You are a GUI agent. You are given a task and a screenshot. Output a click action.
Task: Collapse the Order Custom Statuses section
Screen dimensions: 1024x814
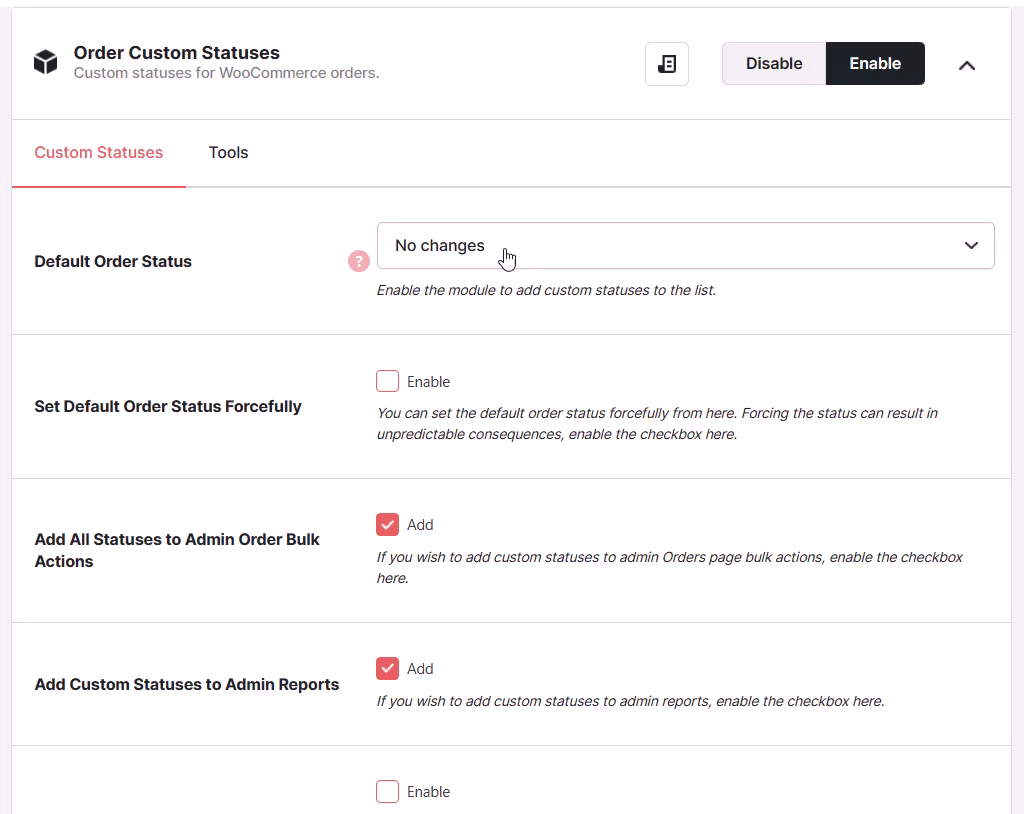coord(967,65)
